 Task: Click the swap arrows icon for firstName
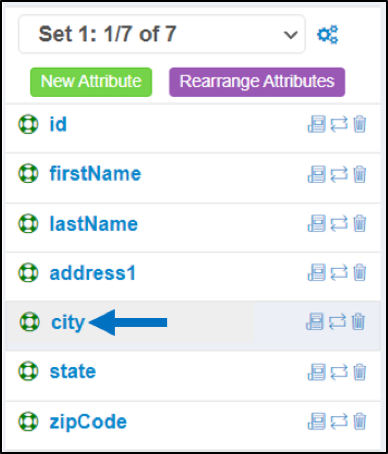339,174
